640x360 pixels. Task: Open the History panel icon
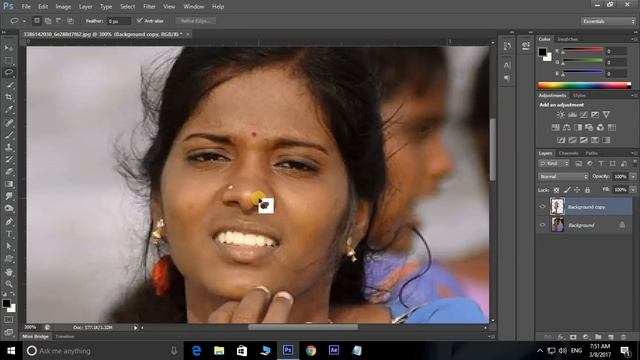tap(507, 46)
